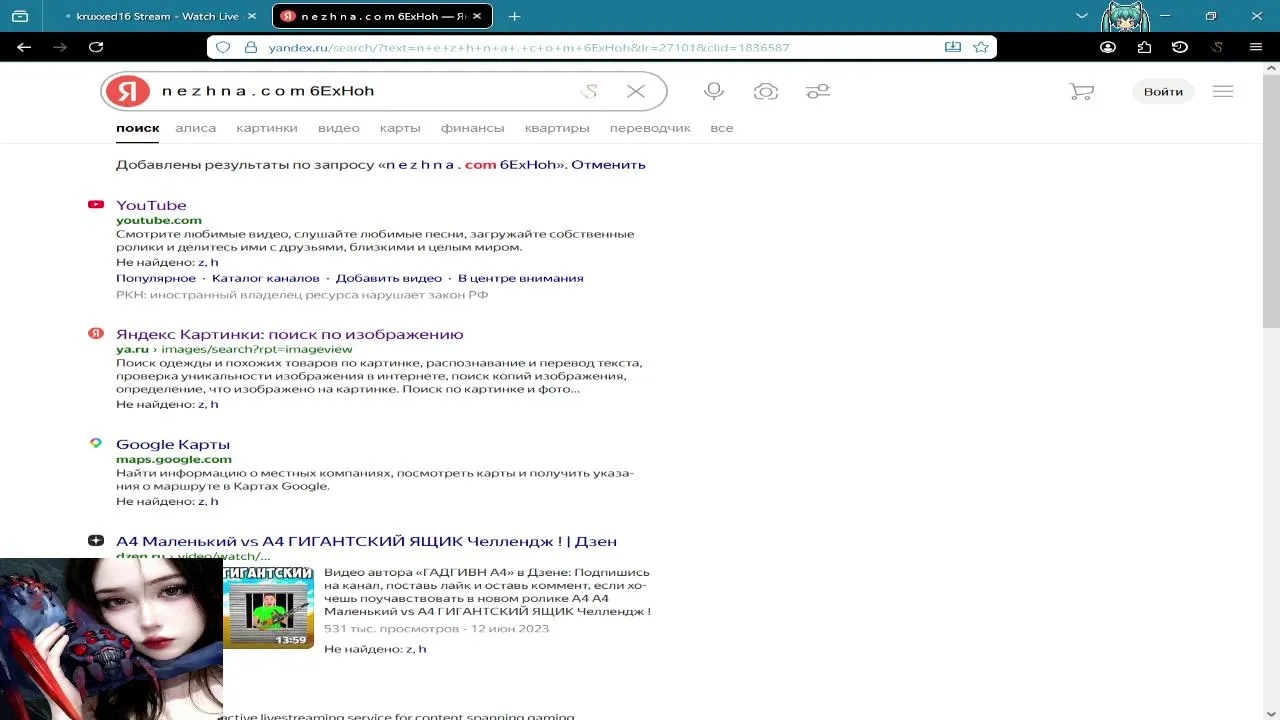This screenshot has width=1280, height=720.
Task: Click the A4 video thumbnail 13:59
Action: (x=268, y=607)
